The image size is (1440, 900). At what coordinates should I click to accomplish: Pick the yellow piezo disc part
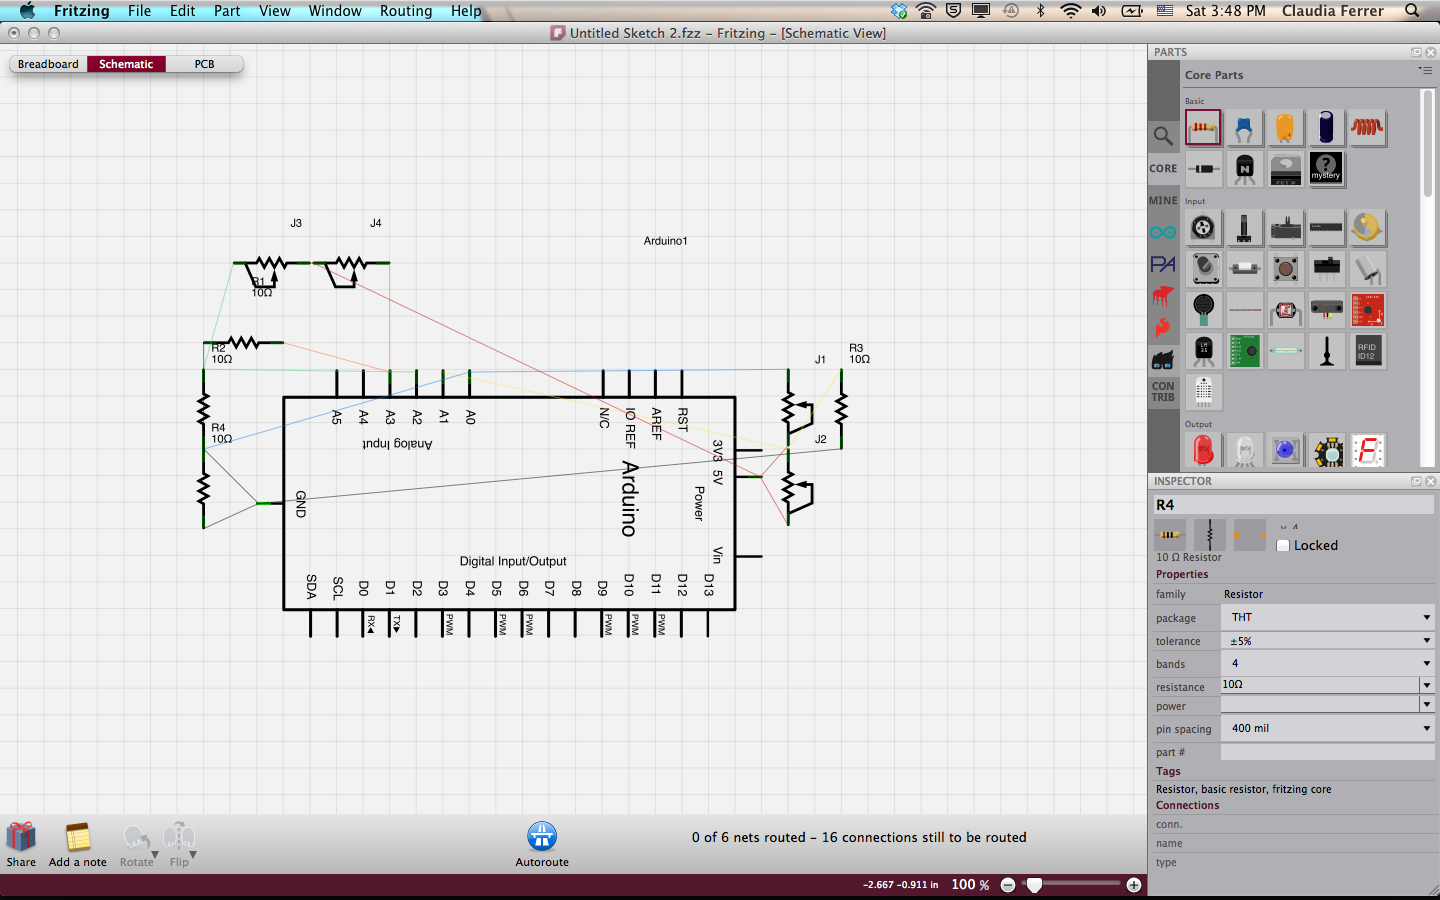(x=1367, y=228)
